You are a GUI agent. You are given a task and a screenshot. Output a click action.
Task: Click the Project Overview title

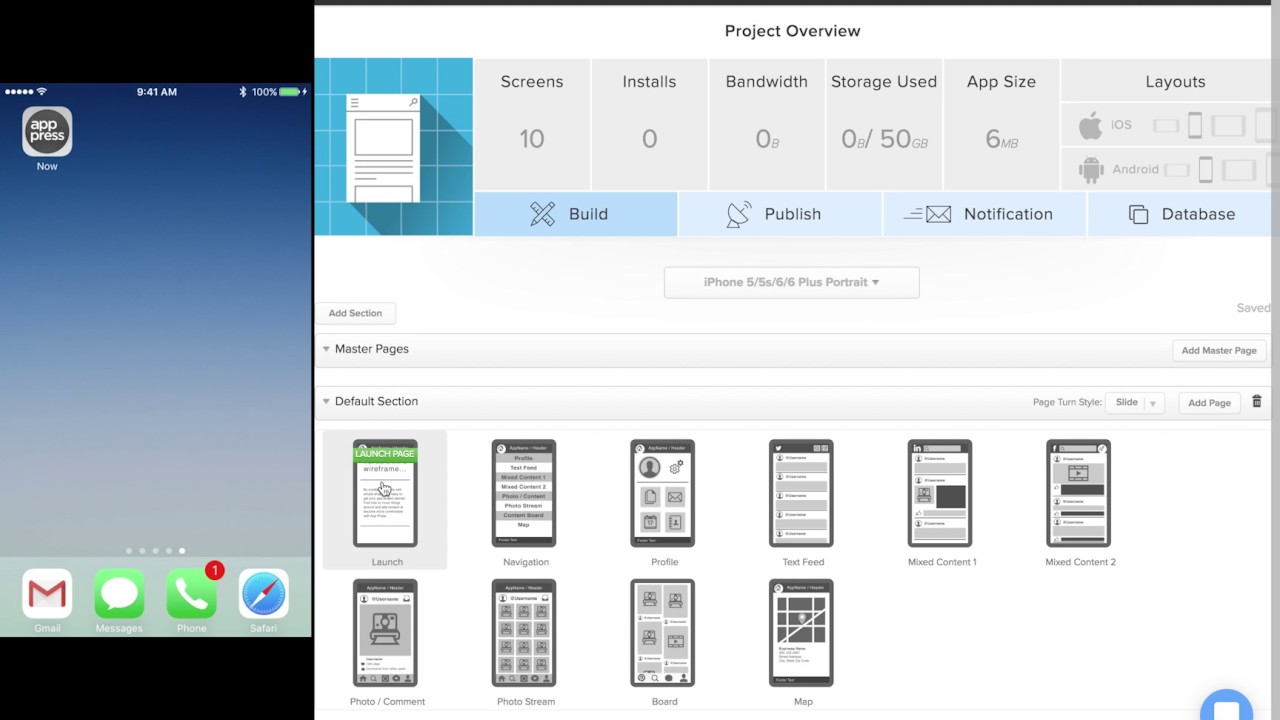pos(793,31)
